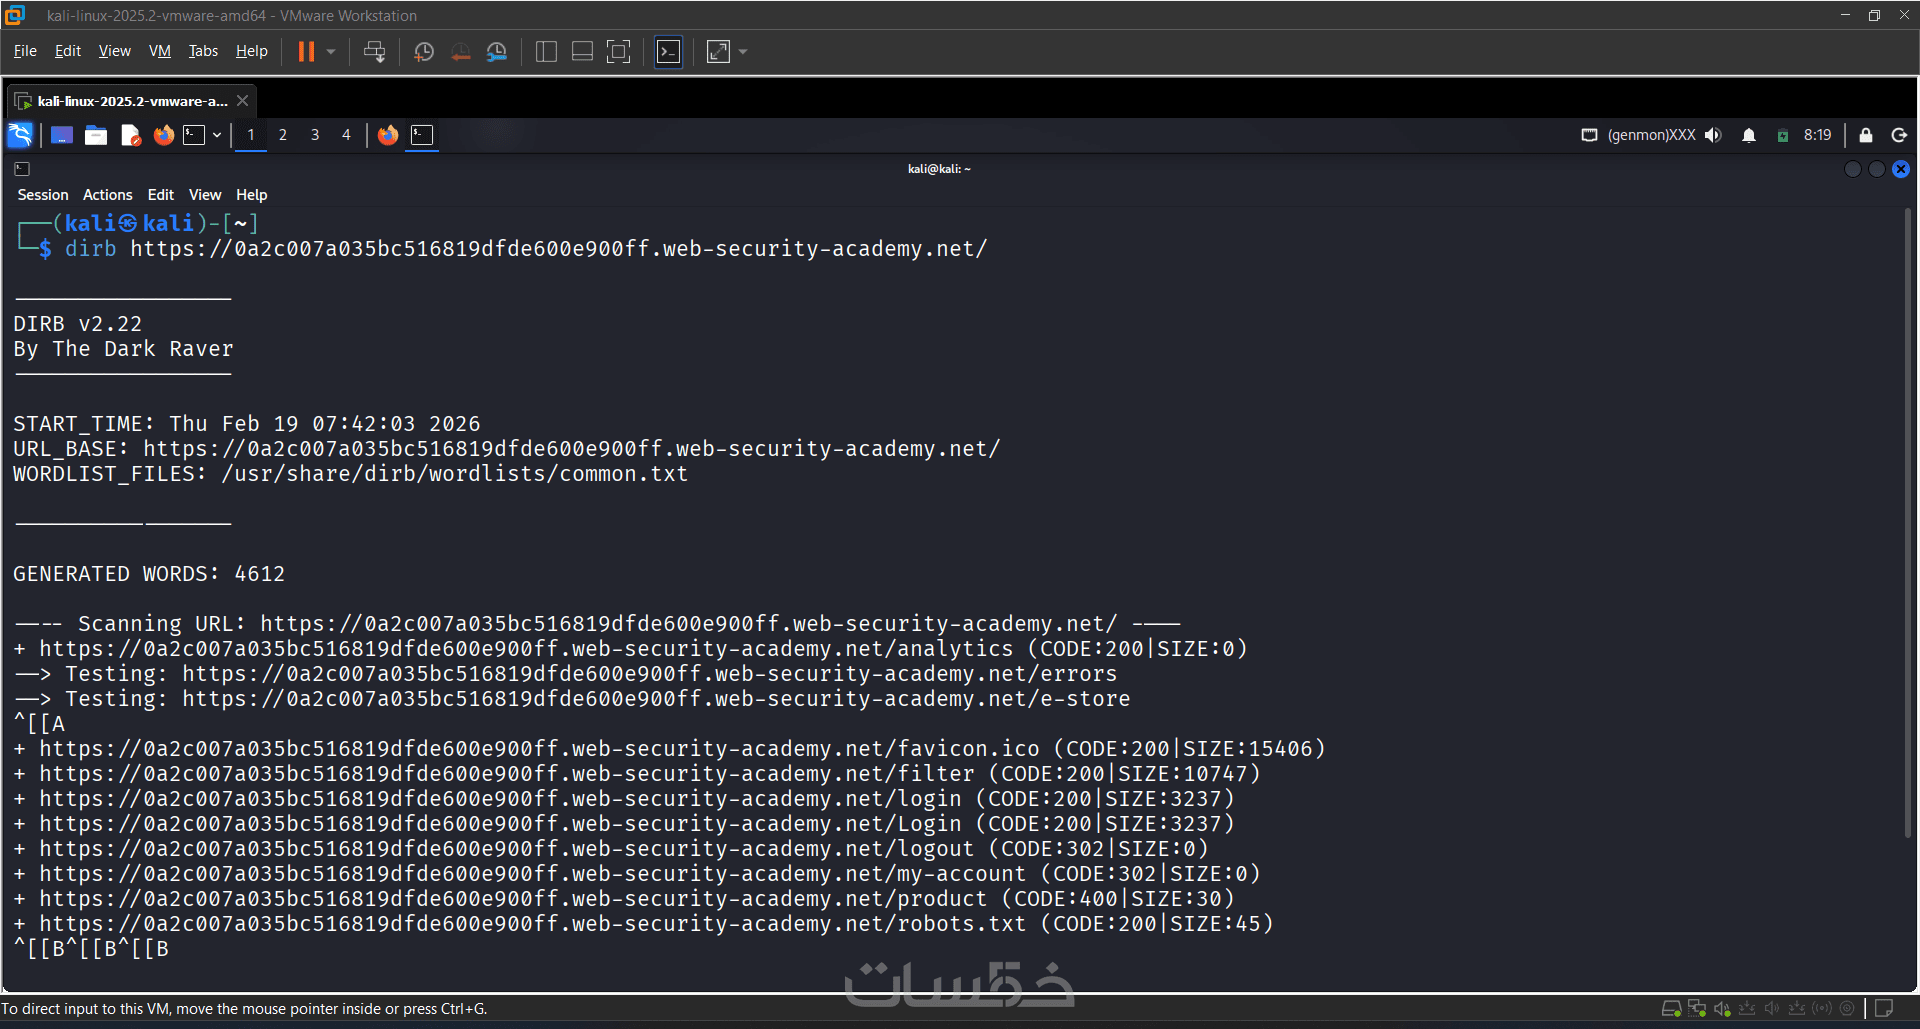Open the VMware View menu
1920x1029 pixels.
tap(115, 51)
